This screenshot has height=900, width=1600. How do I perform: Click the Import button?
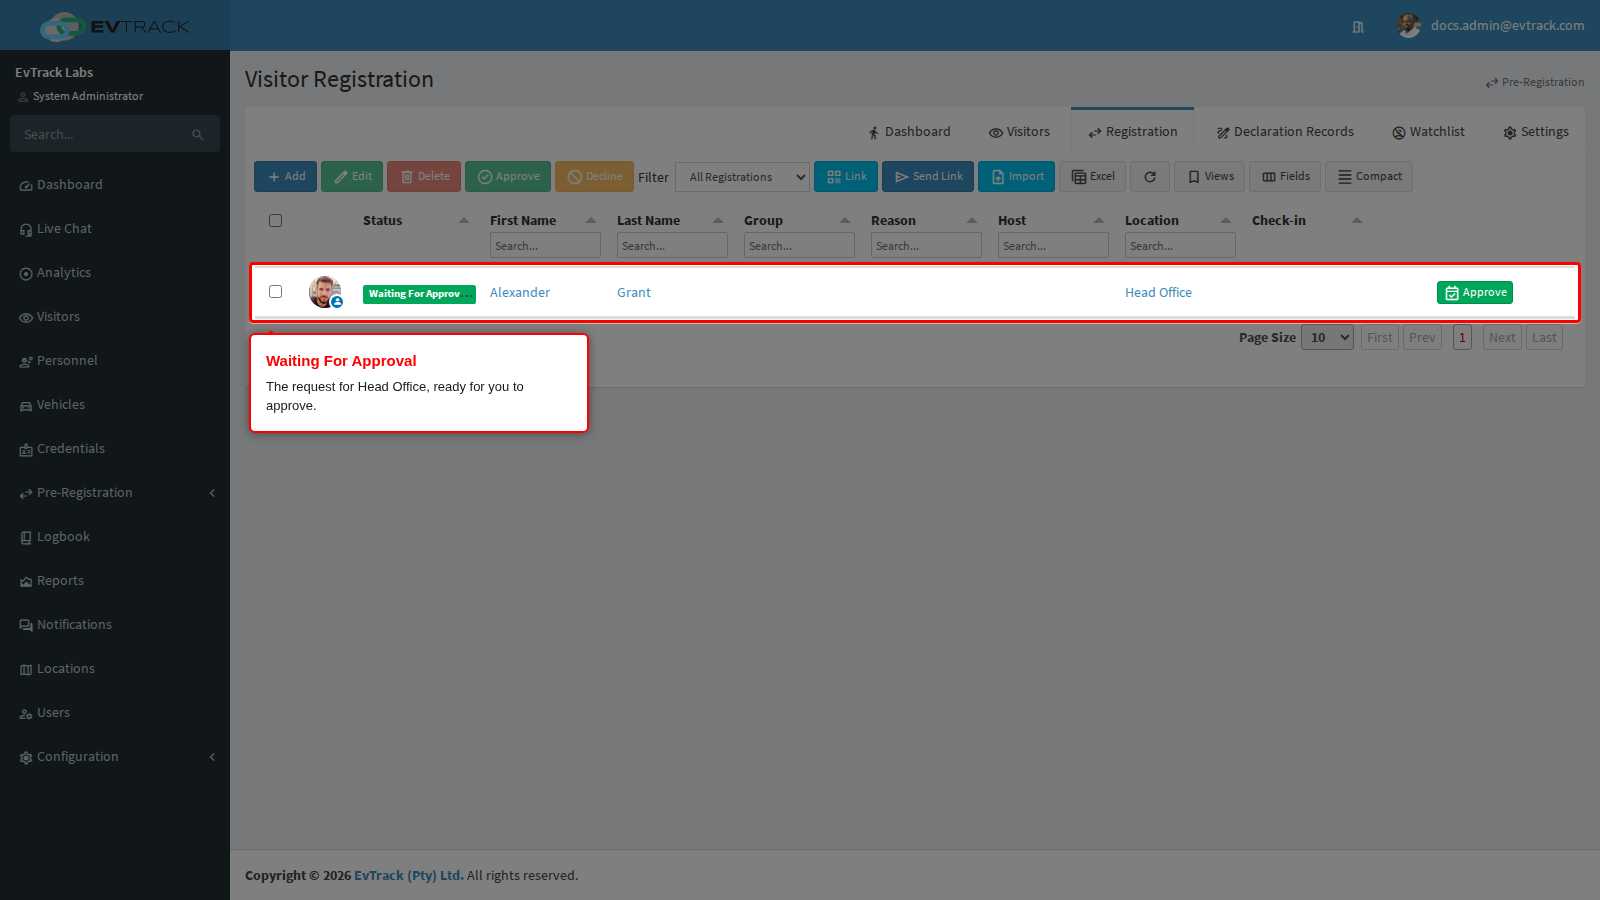(1016, 177)
